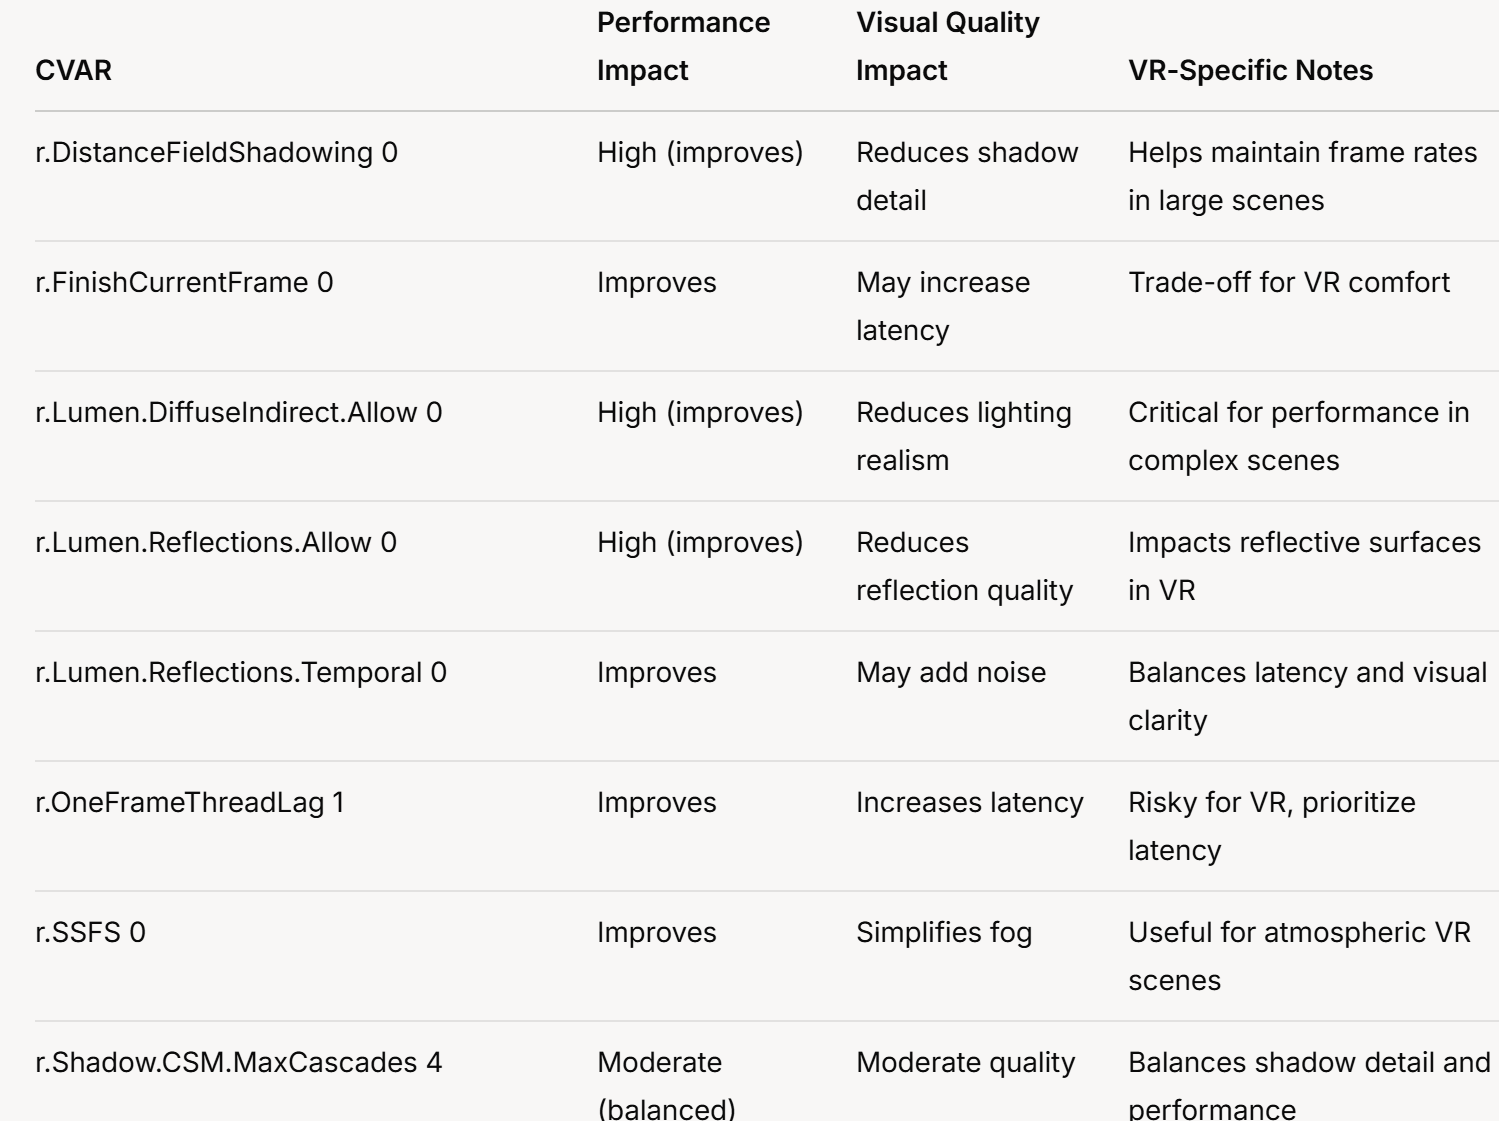Click the Simplifies fog cell
Viewport: 1499px width, 1121px height.
[x=943, y=933]
